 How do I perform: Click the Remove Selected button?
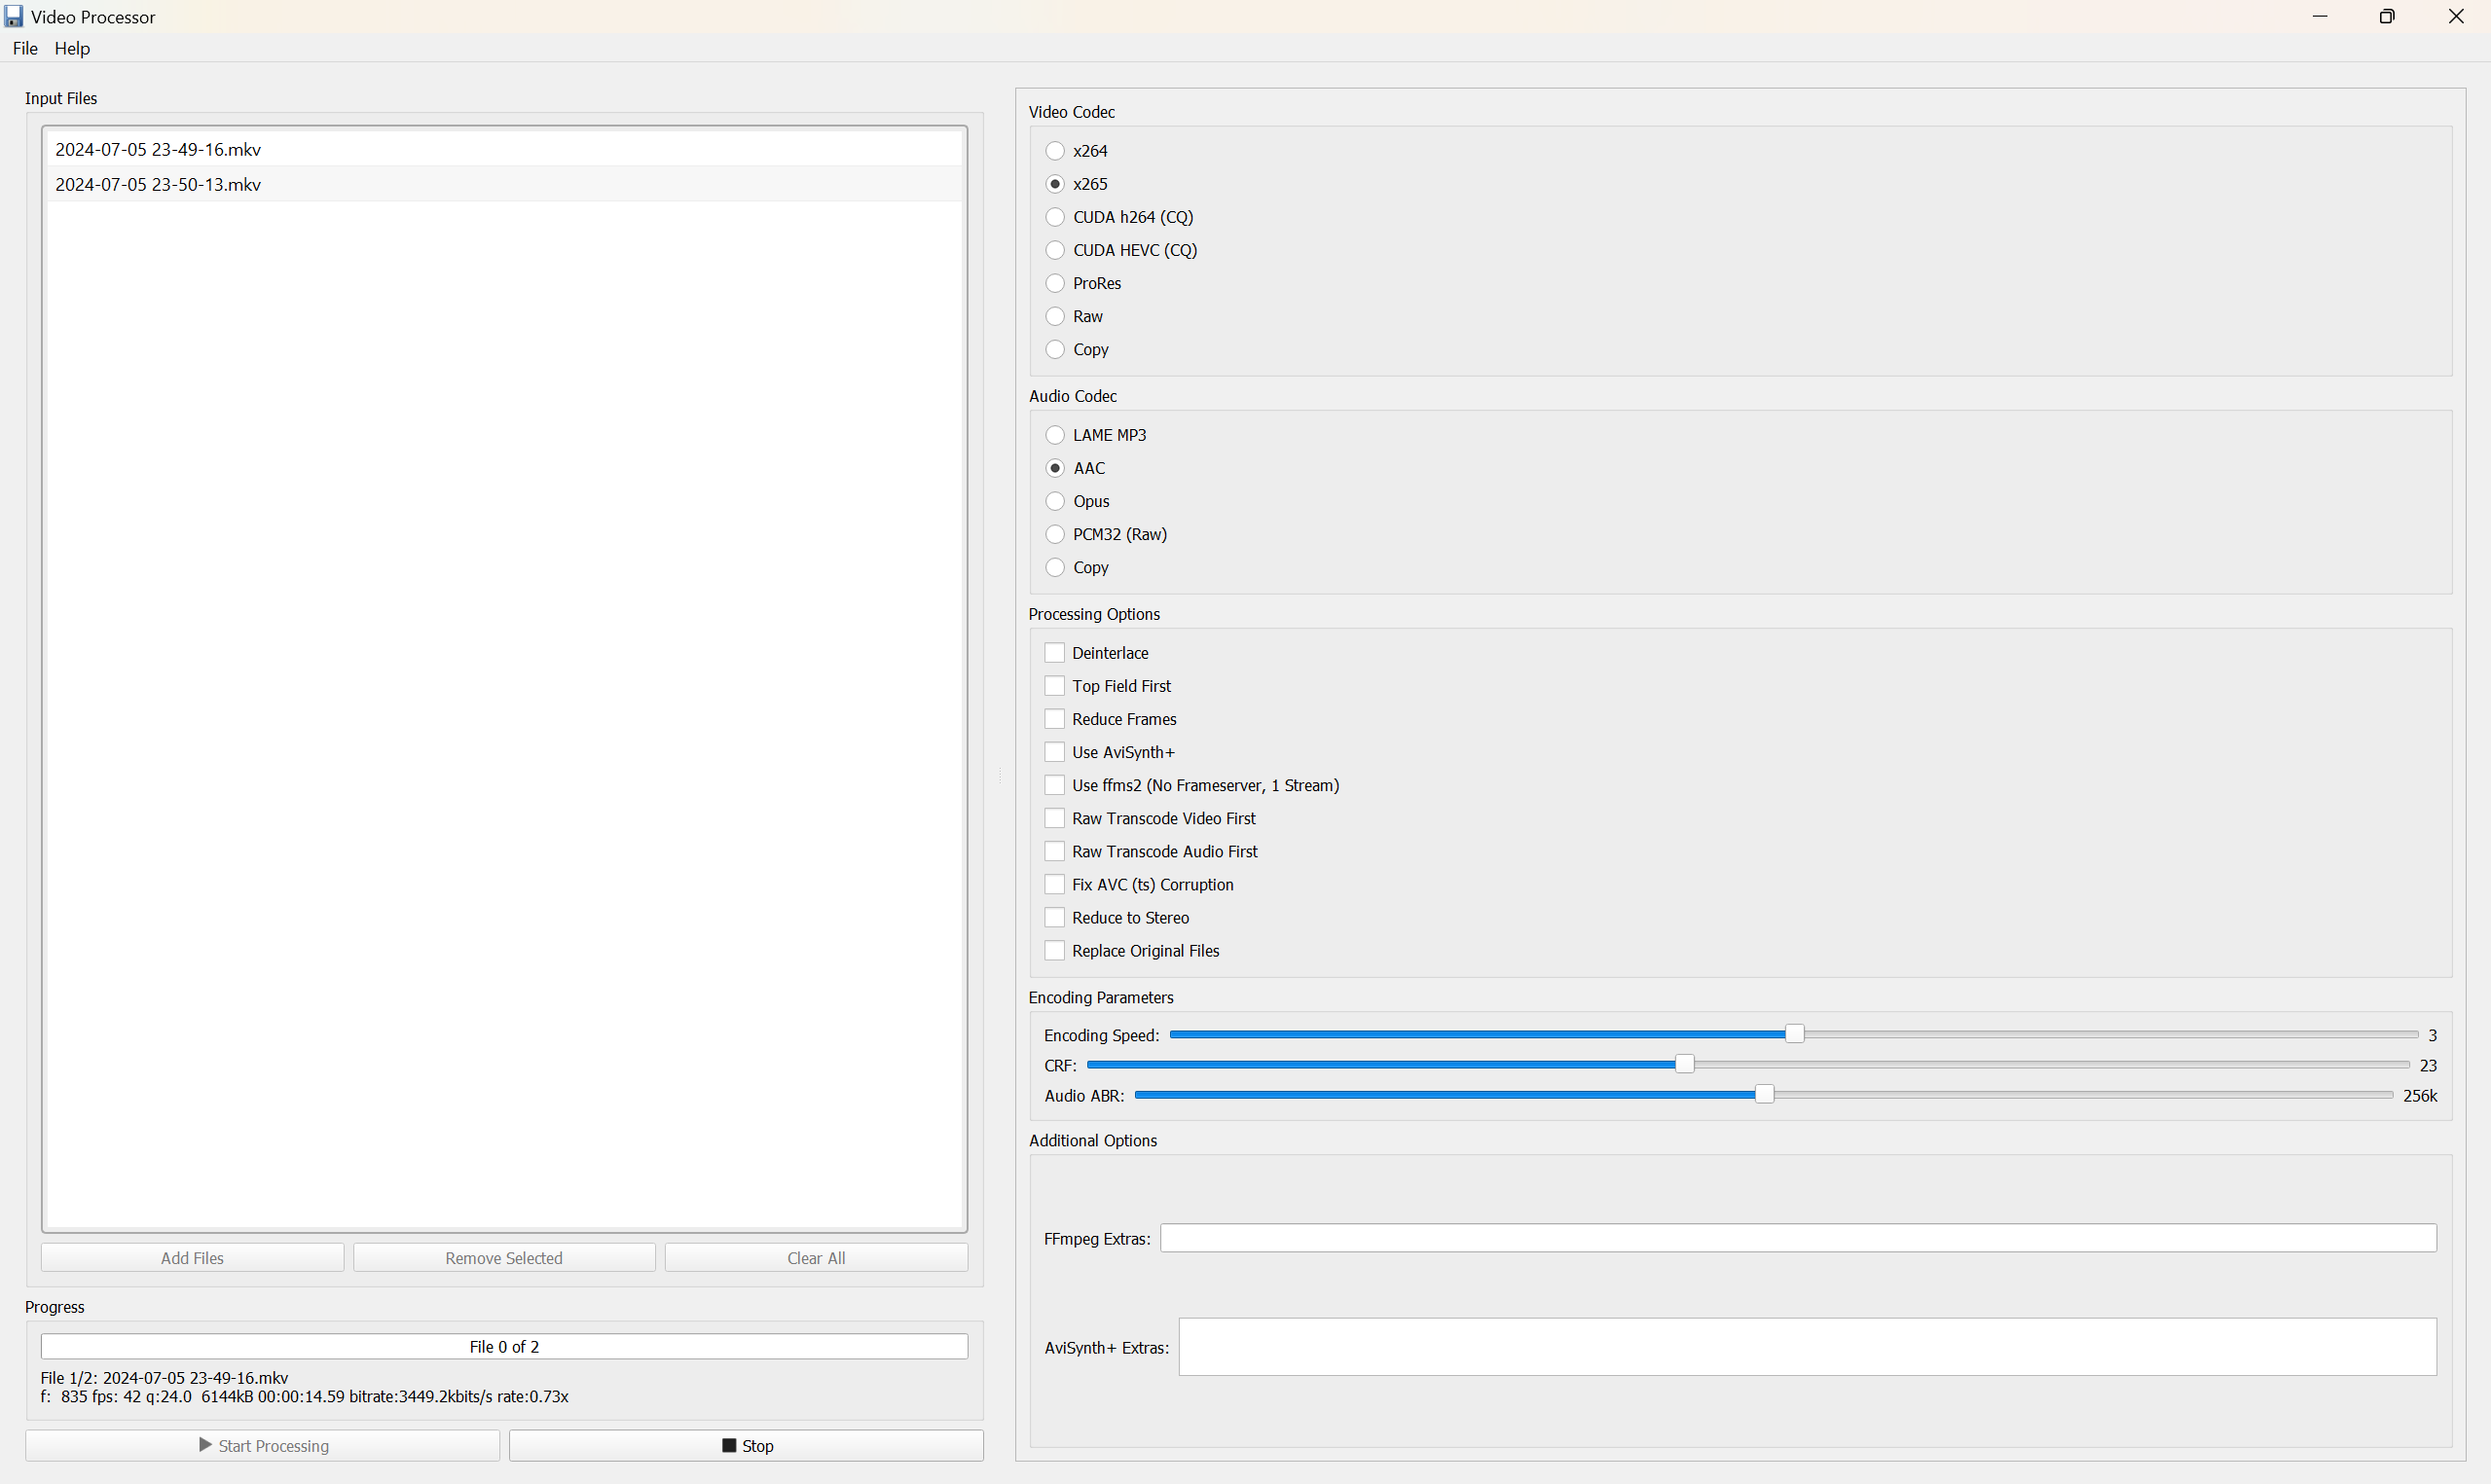(x=503, y=1256)
